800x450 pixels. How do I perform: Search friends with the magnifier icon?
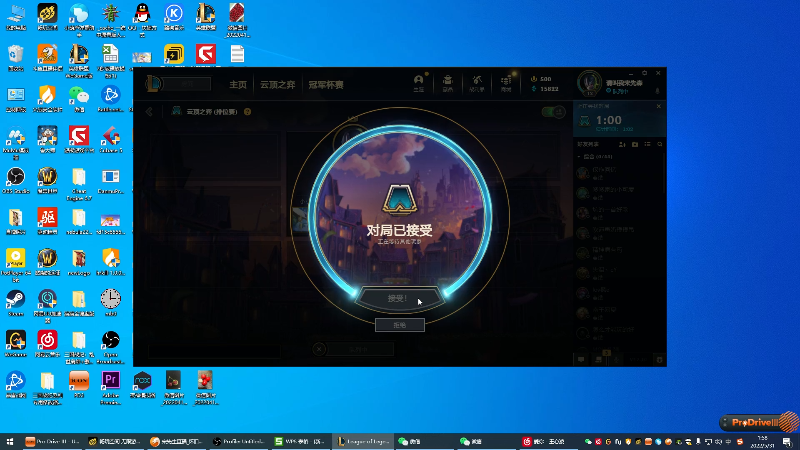[660, 144]
